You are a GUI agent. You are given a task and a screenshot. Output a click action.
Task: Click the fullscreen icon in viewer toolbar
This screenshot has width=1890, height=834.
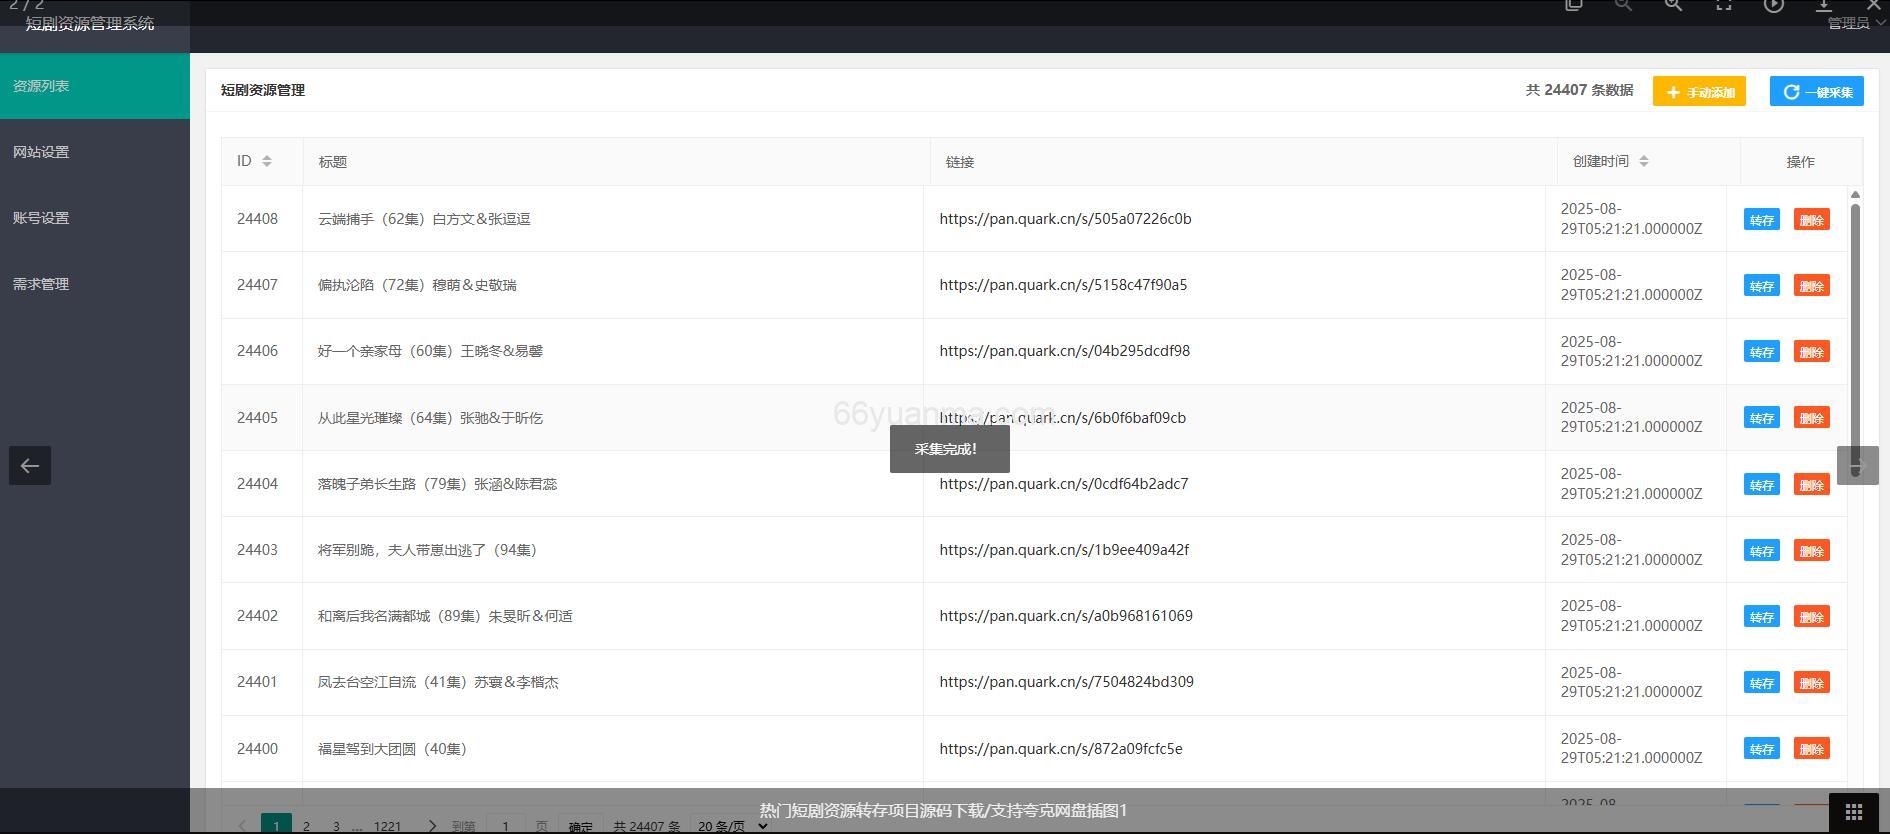coord(1723,6)
